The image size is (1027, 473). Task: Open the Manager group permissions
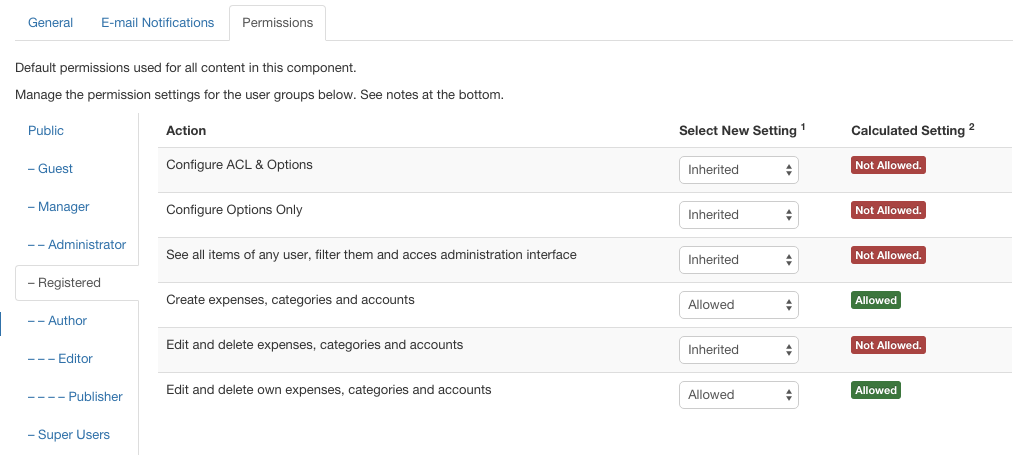click(x=58, y=206)
